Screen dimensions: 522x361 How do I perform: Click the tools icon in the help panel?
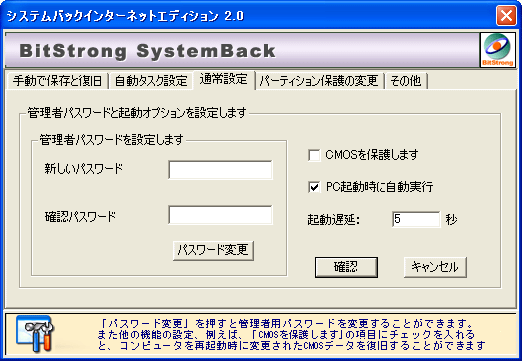tap(35, 334)
